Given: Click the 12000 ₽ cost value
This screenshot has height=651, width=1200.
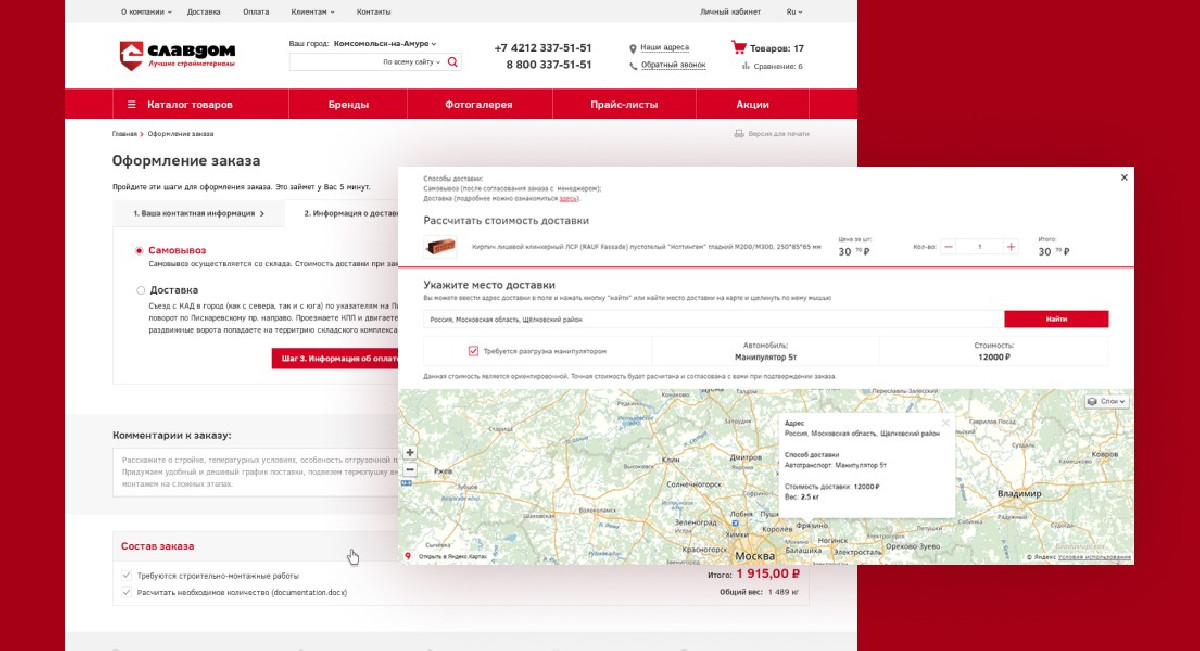Looking at the screenshot, I should 993,356.
